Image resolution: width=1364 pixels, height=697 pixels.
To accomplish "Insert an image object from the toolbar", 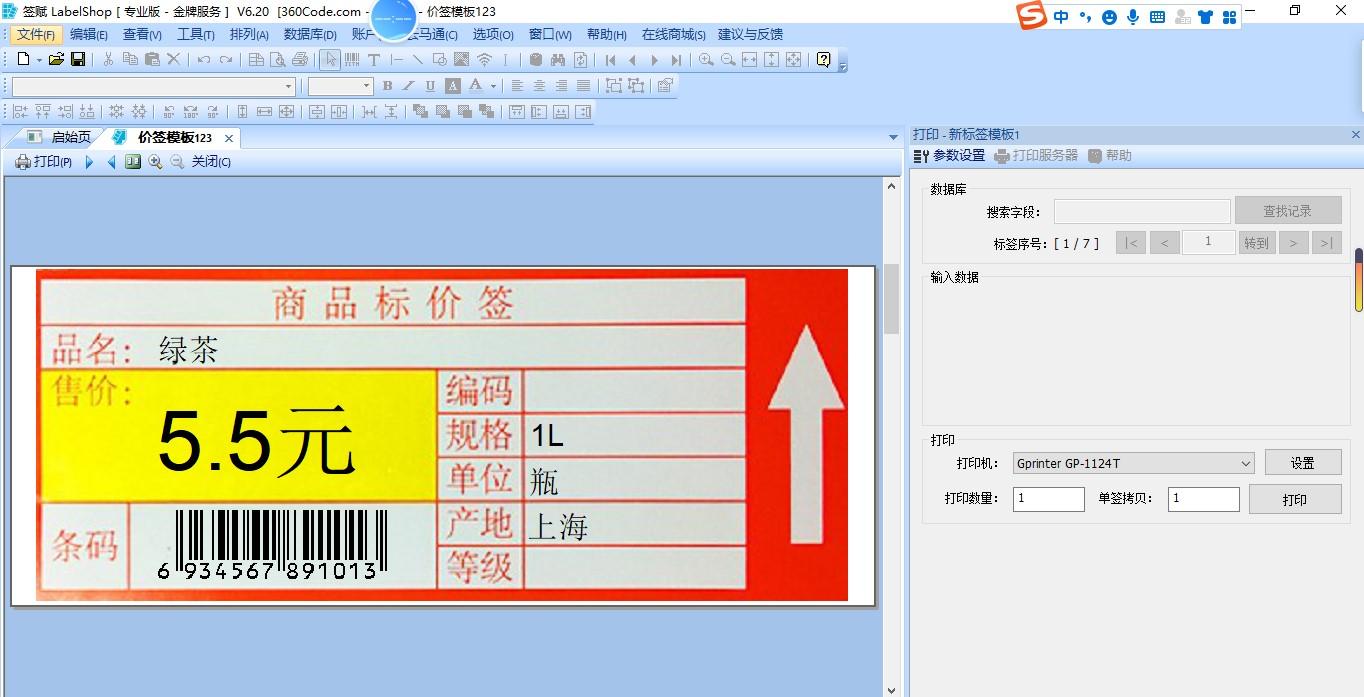I will coord(461,60).
